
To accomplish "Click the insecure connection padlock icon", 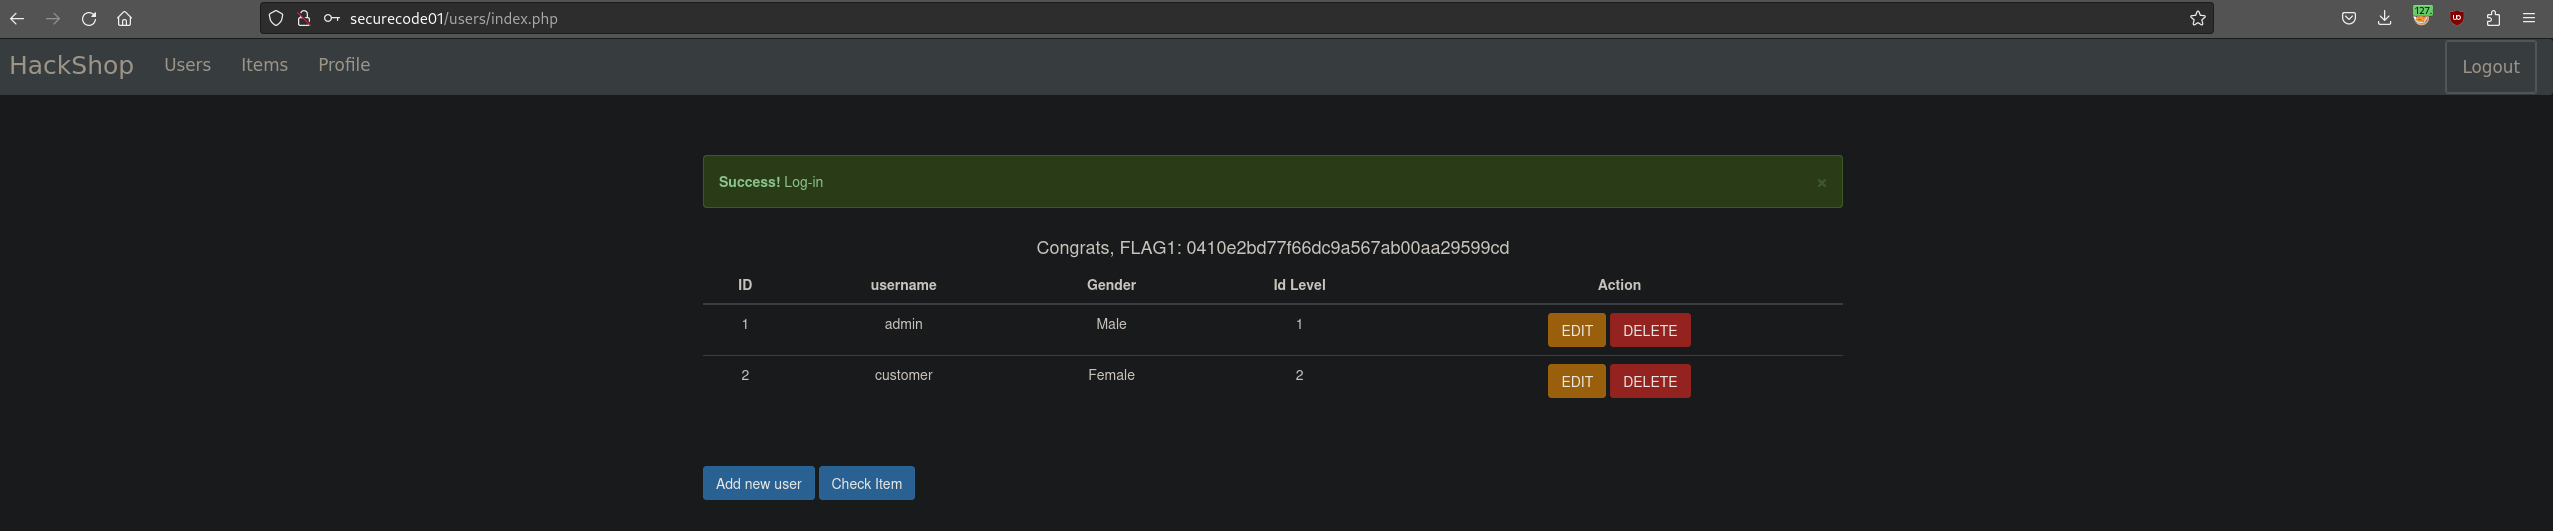I will tap(304, 18).
